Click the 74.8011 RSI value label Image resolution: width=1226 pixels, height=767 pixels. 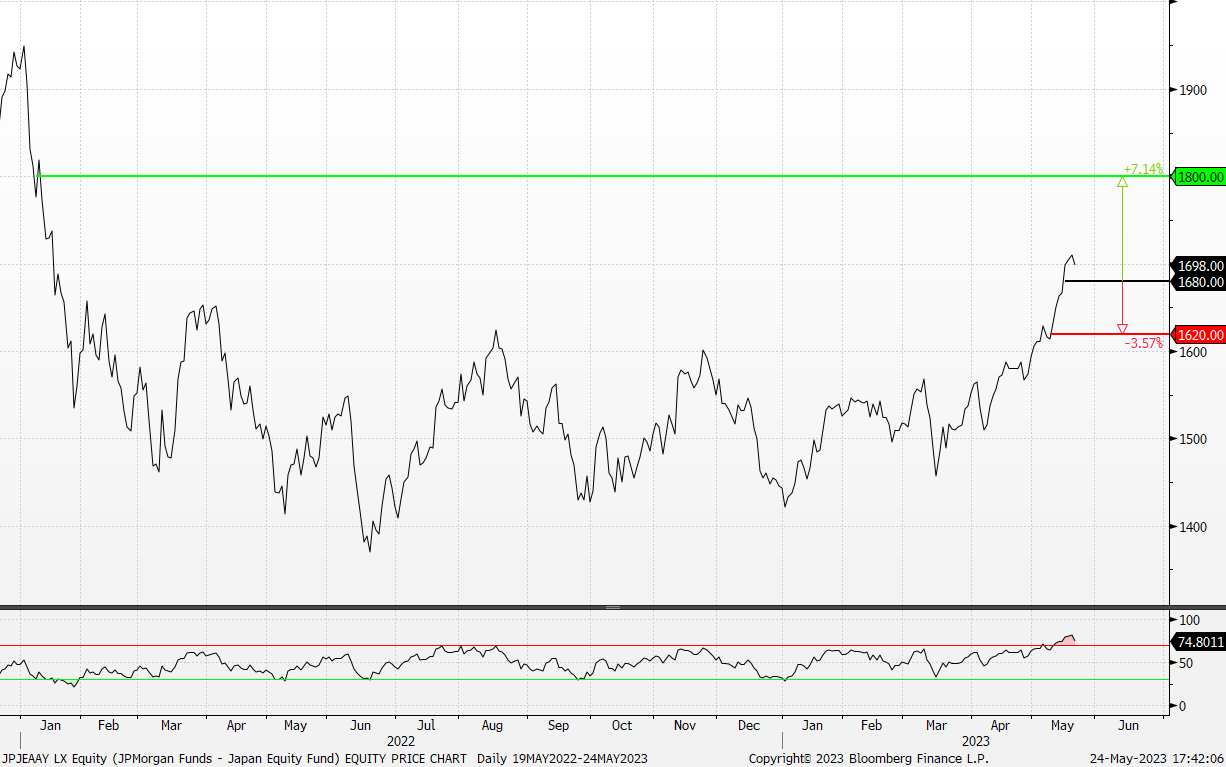pyautogui.click(x=1200, y=642)
